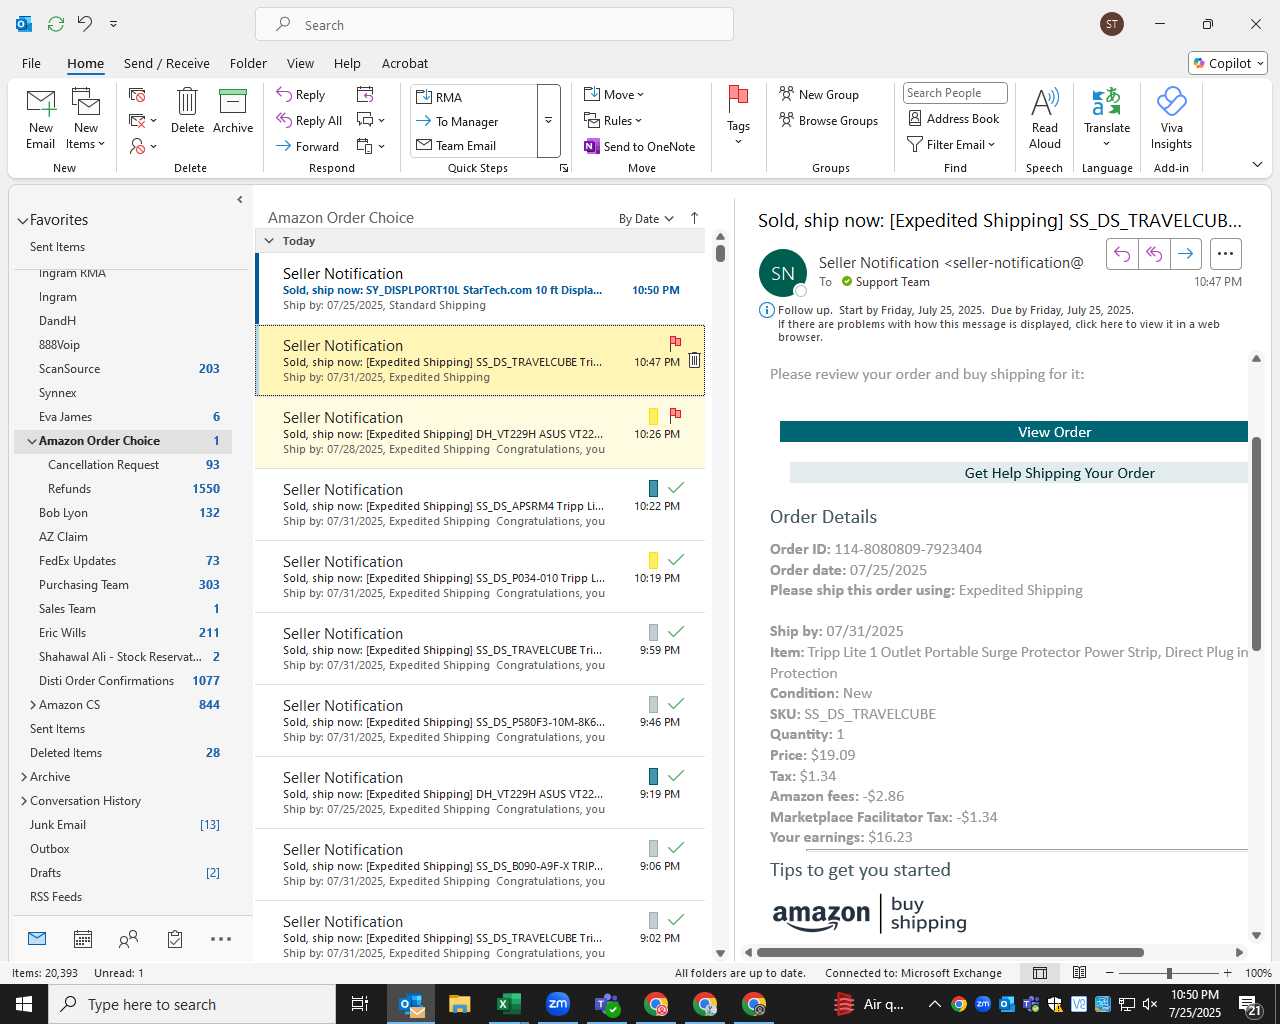Delete the 10:47 PM message via trash icon
Screen dimensions: 1280x1024
[694, 361]
